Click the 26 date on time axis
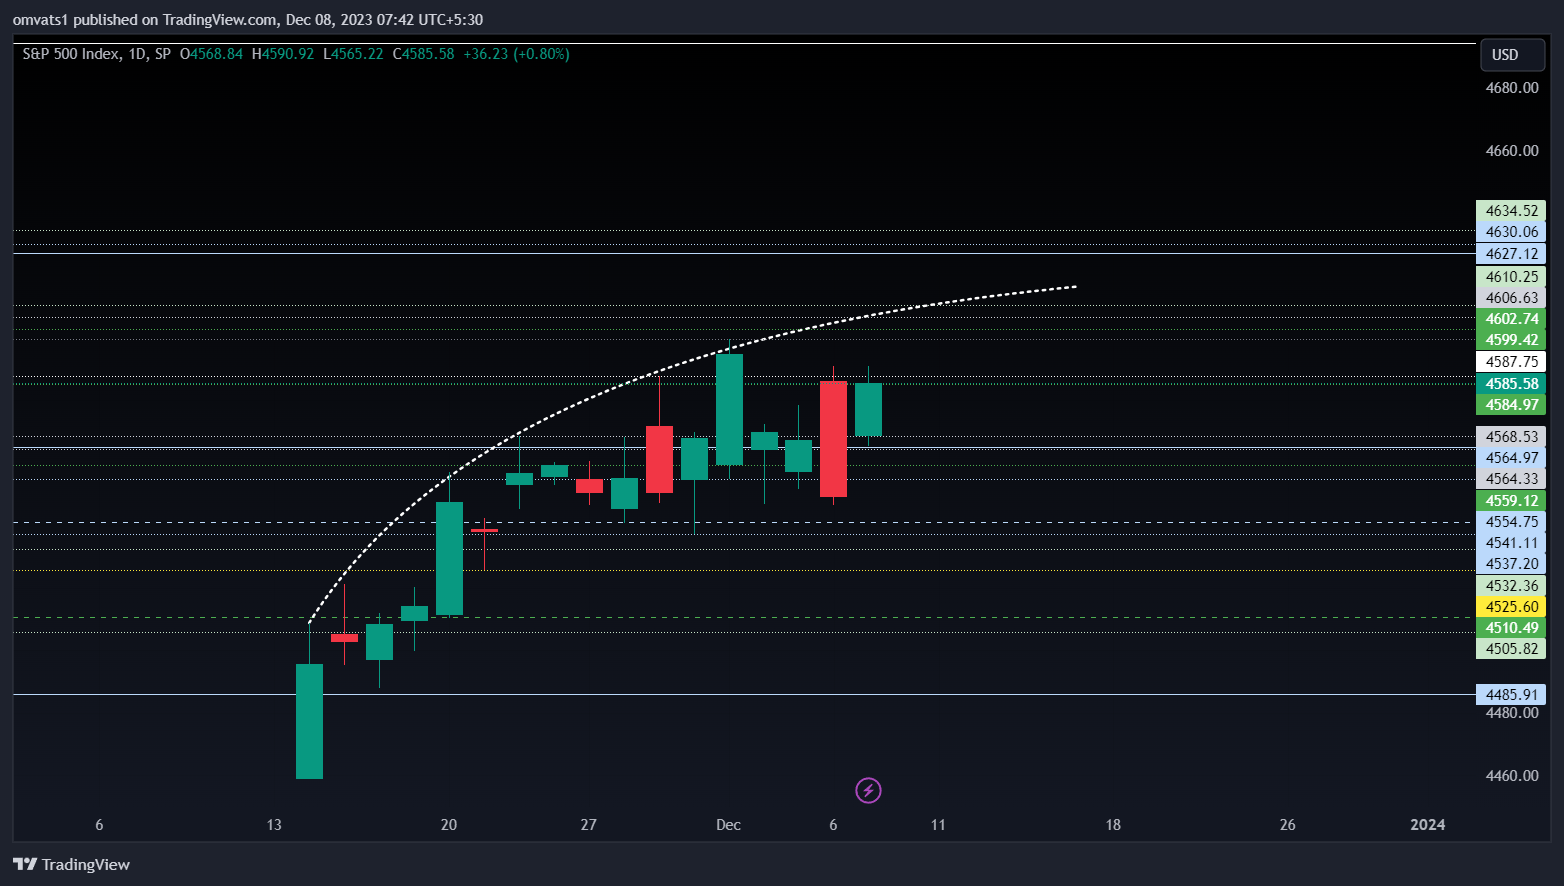Image resolution: width=1564 pixels, height=886 pixels. click(1288, 825)
